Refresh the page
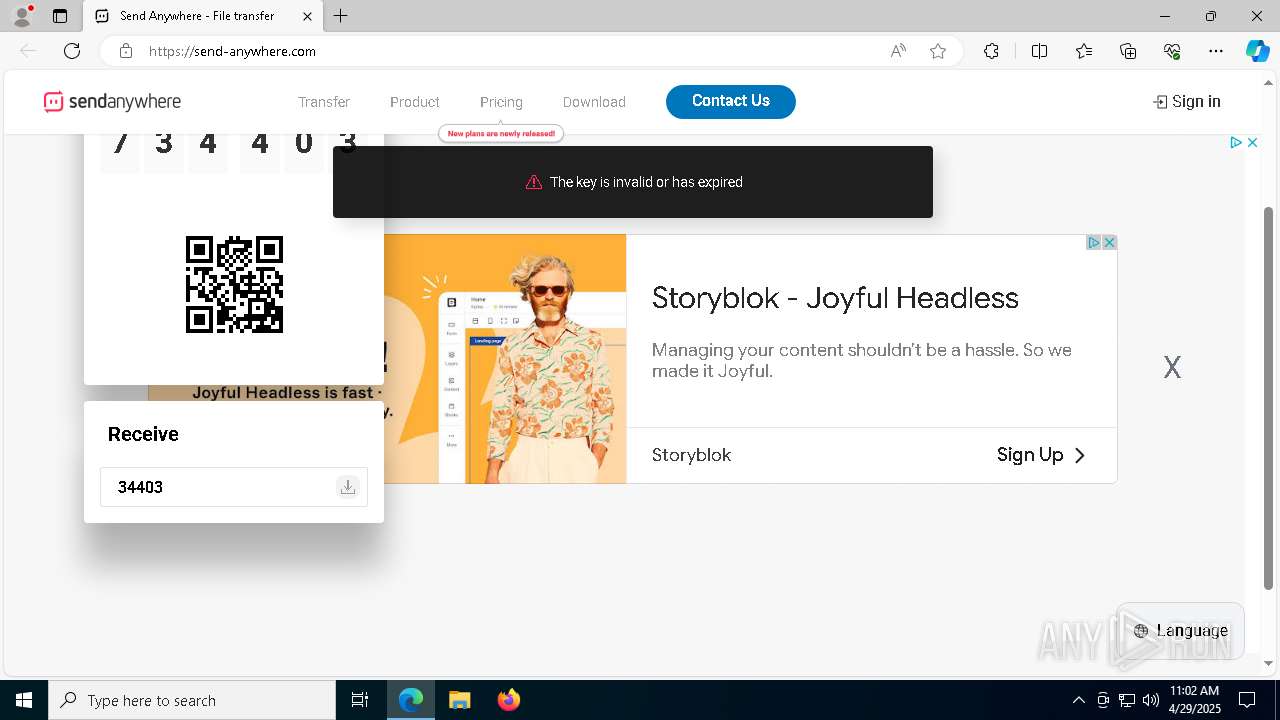1280x720 pixels. click(72, 51)
